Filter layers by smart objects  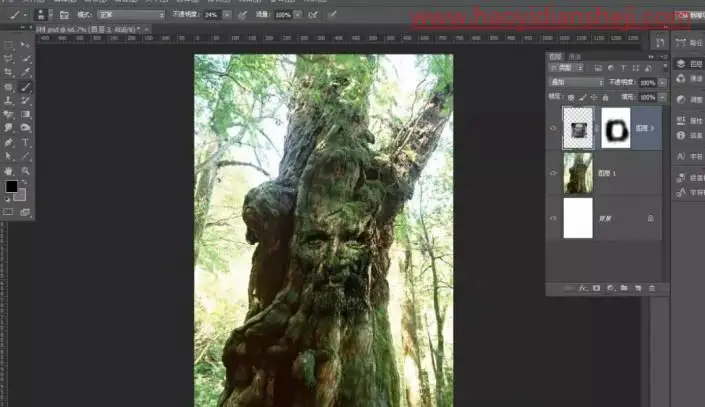[x=648, y=68]
